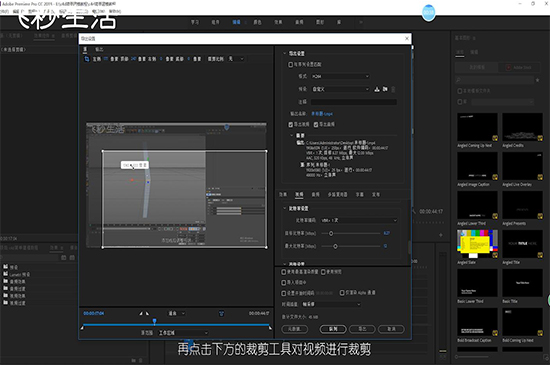Open the 音频 export tab
This screenshot has width=550, height=365.
pyautogui.click(x=315, y=194)
